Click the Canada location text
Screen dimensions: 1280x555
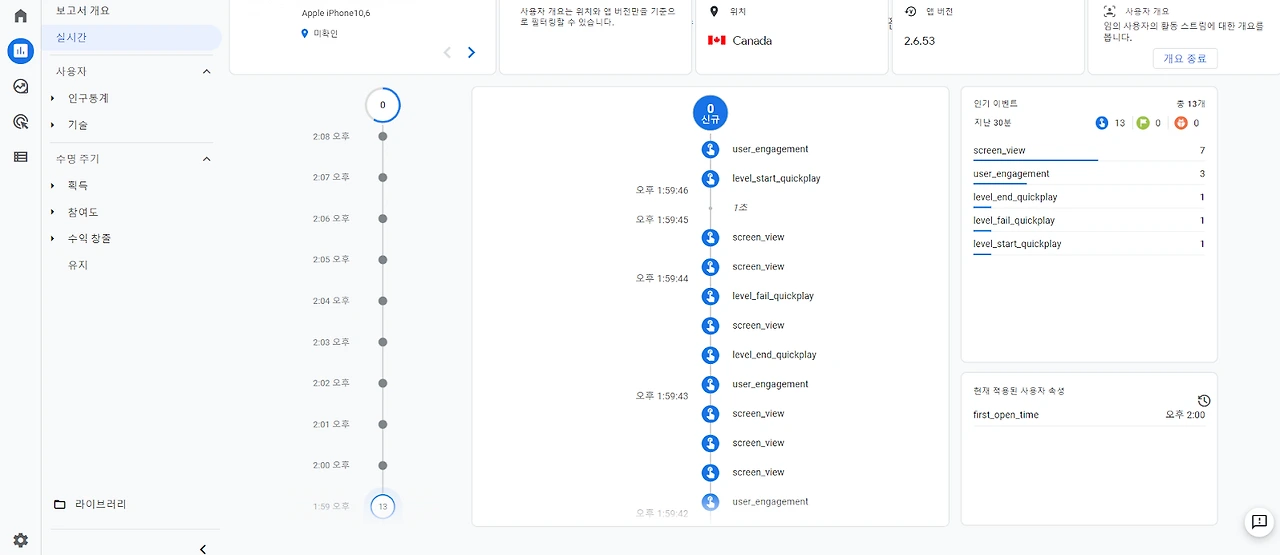(752, 41)
